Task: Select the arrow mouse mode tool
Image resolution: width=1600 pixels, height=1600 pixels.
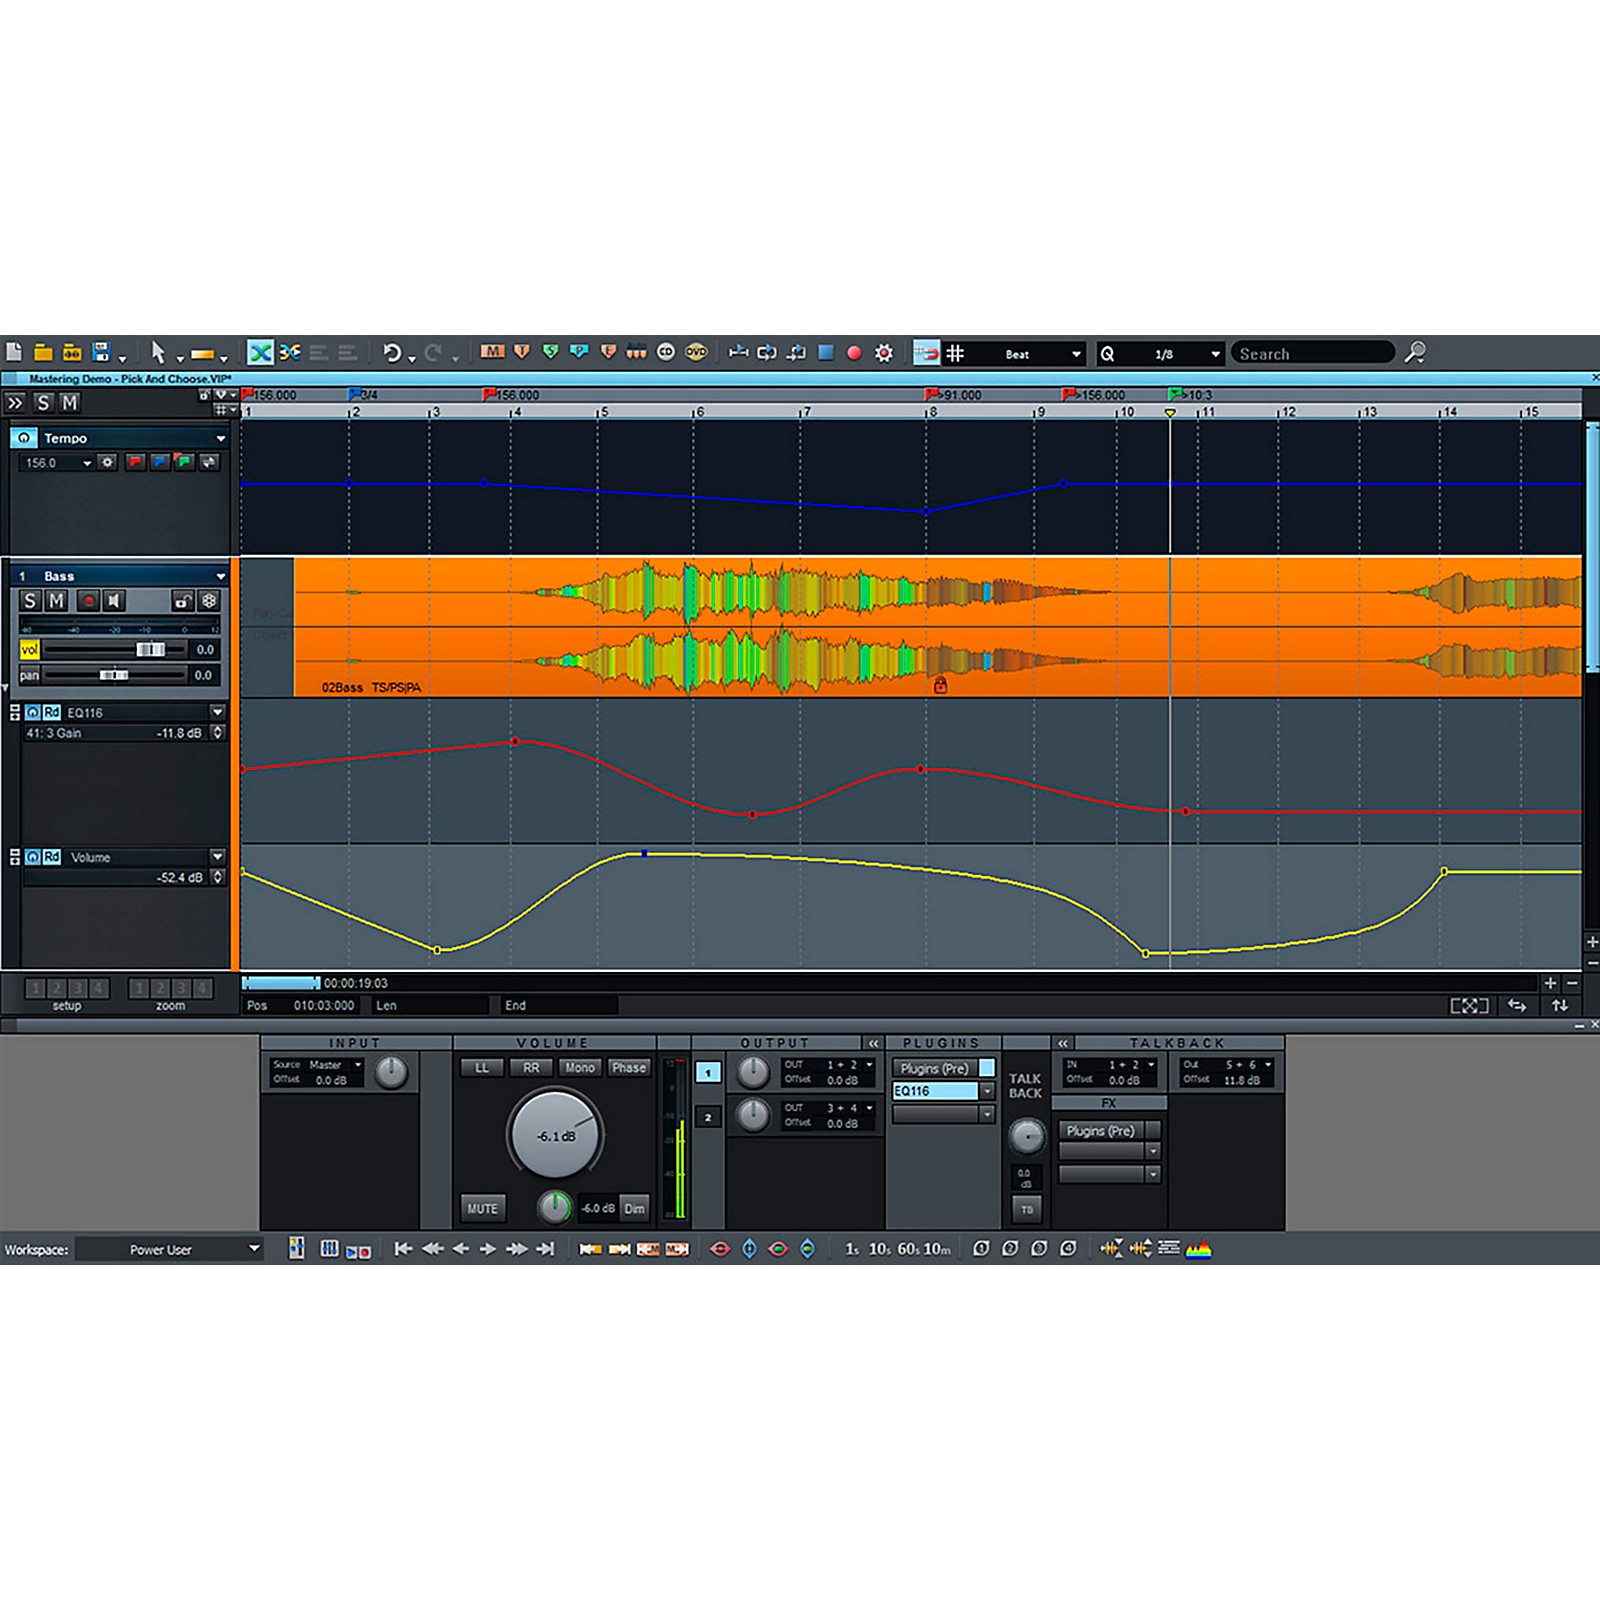Action: [x=157, y=352]
